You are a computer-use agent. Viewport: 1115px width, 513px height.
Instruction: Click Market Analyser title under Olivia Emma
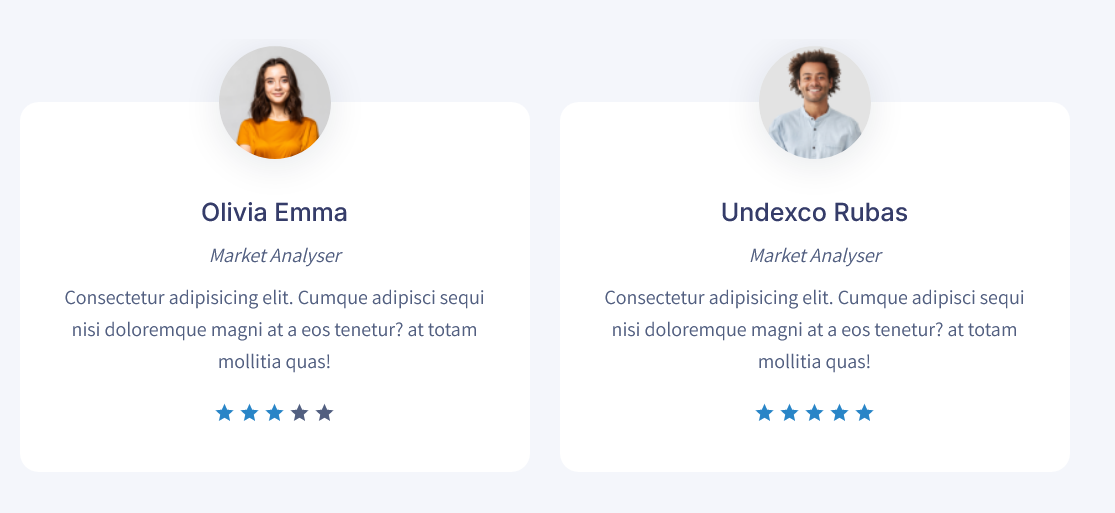pos(275,255)
